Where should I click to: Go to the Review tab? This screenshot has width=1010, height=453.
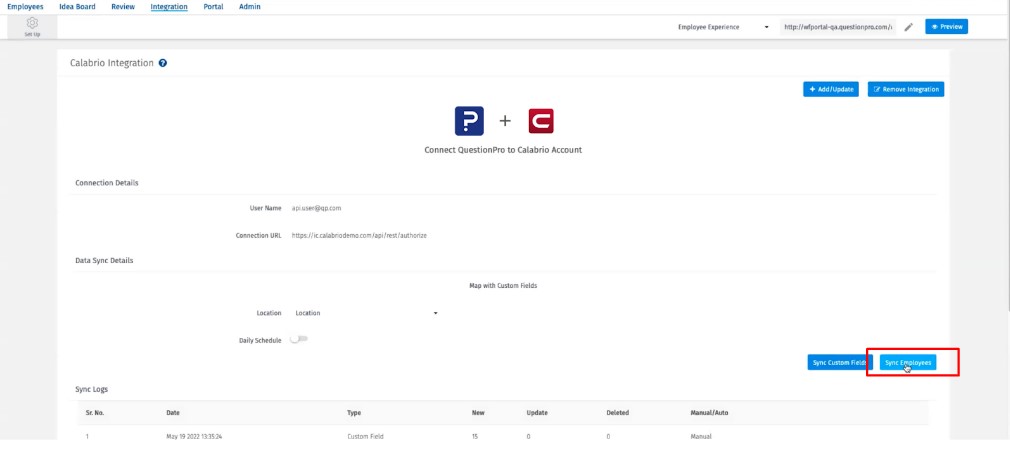click(123, 6)
